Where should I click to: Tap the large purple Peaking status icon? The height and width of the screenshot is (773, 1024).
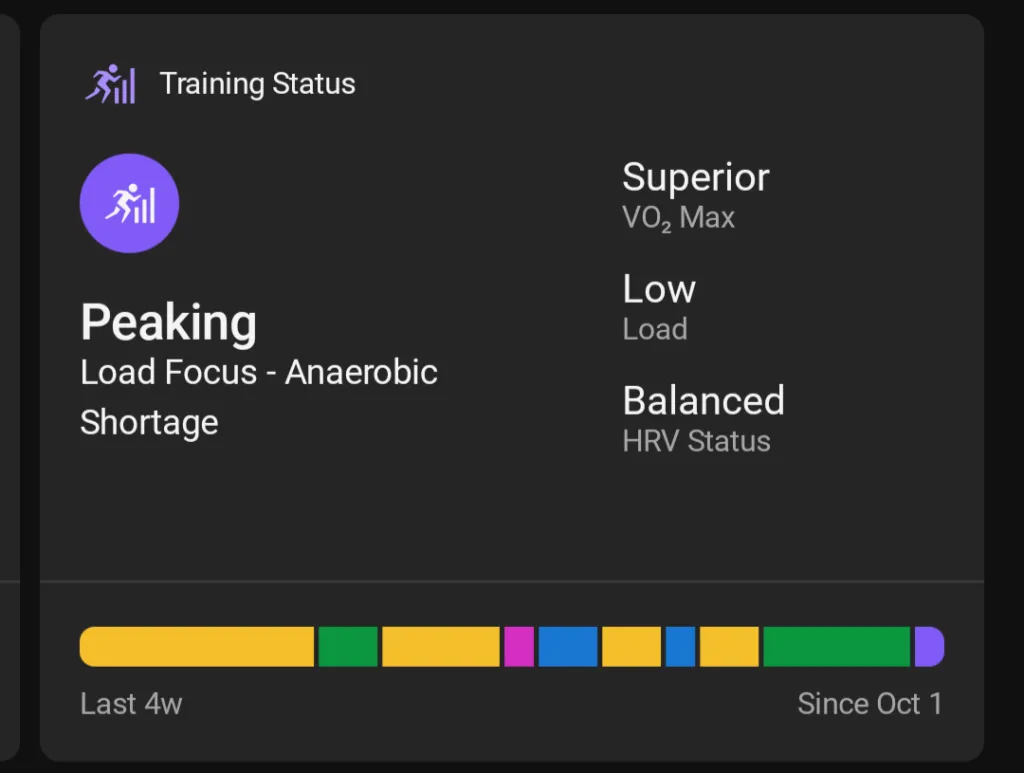(x=129, y=203)
